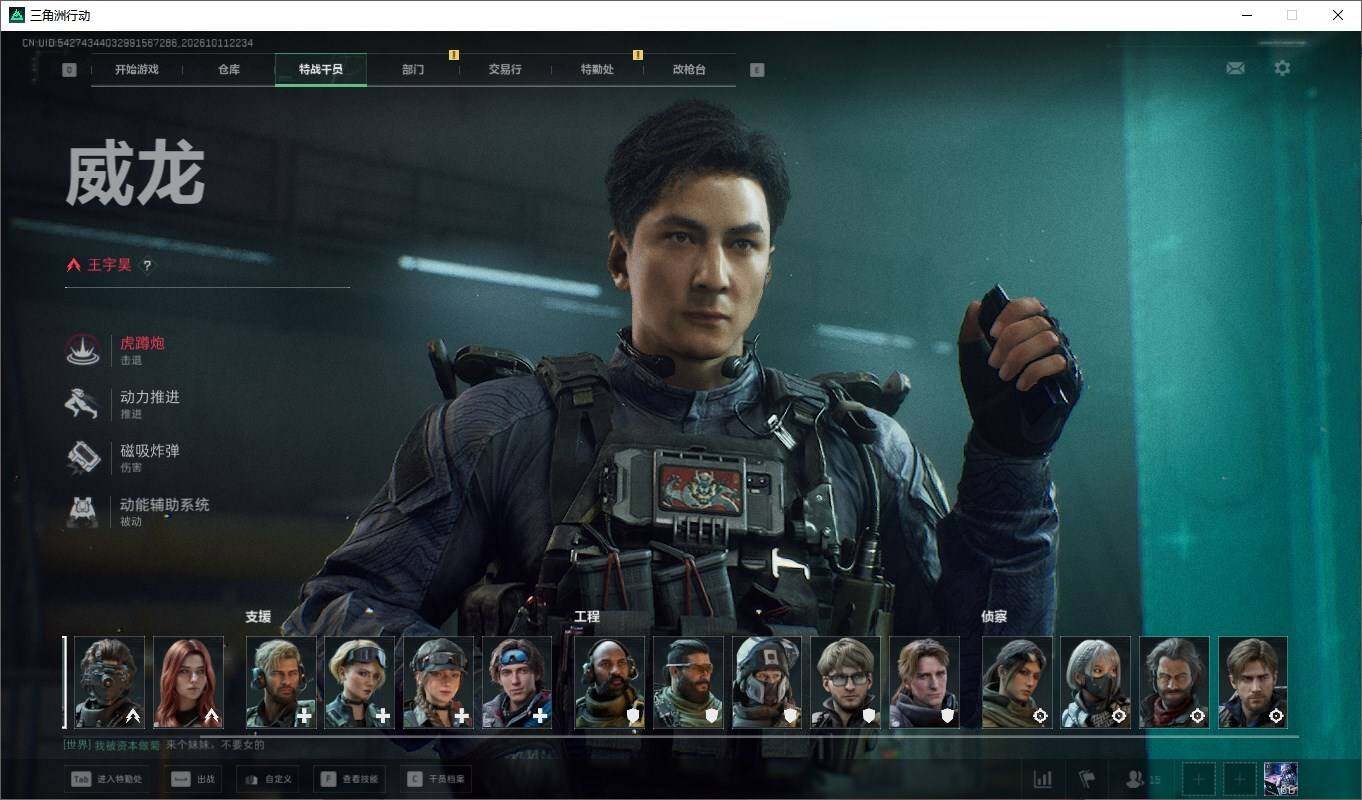The height and width of the screenshot is (800, 1362).
Task: Open the 部门 tab
Action: (x=413, y=70)
